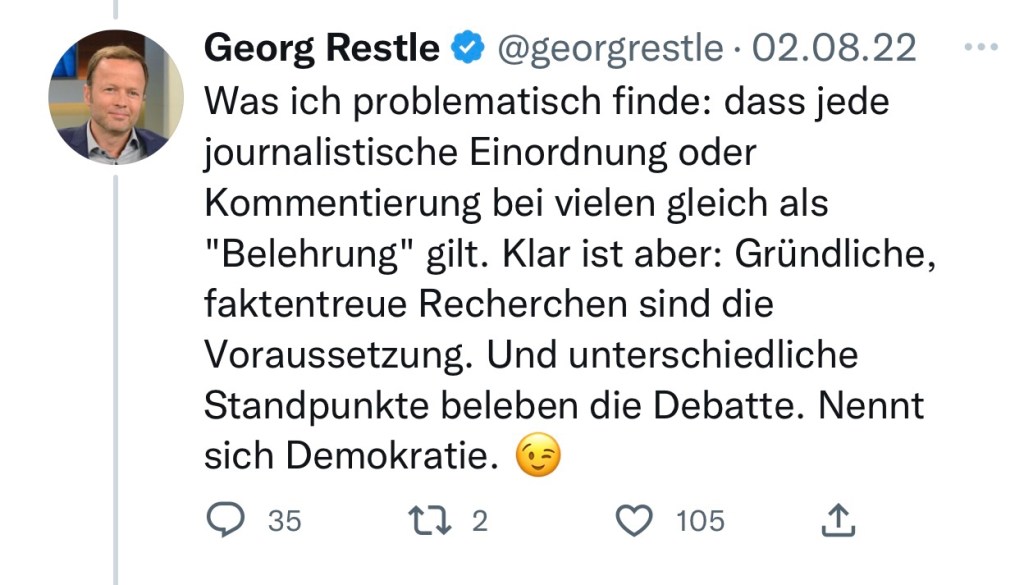Open the profile picture avatar
This screenshot has height=585, width=1024.
116,97
